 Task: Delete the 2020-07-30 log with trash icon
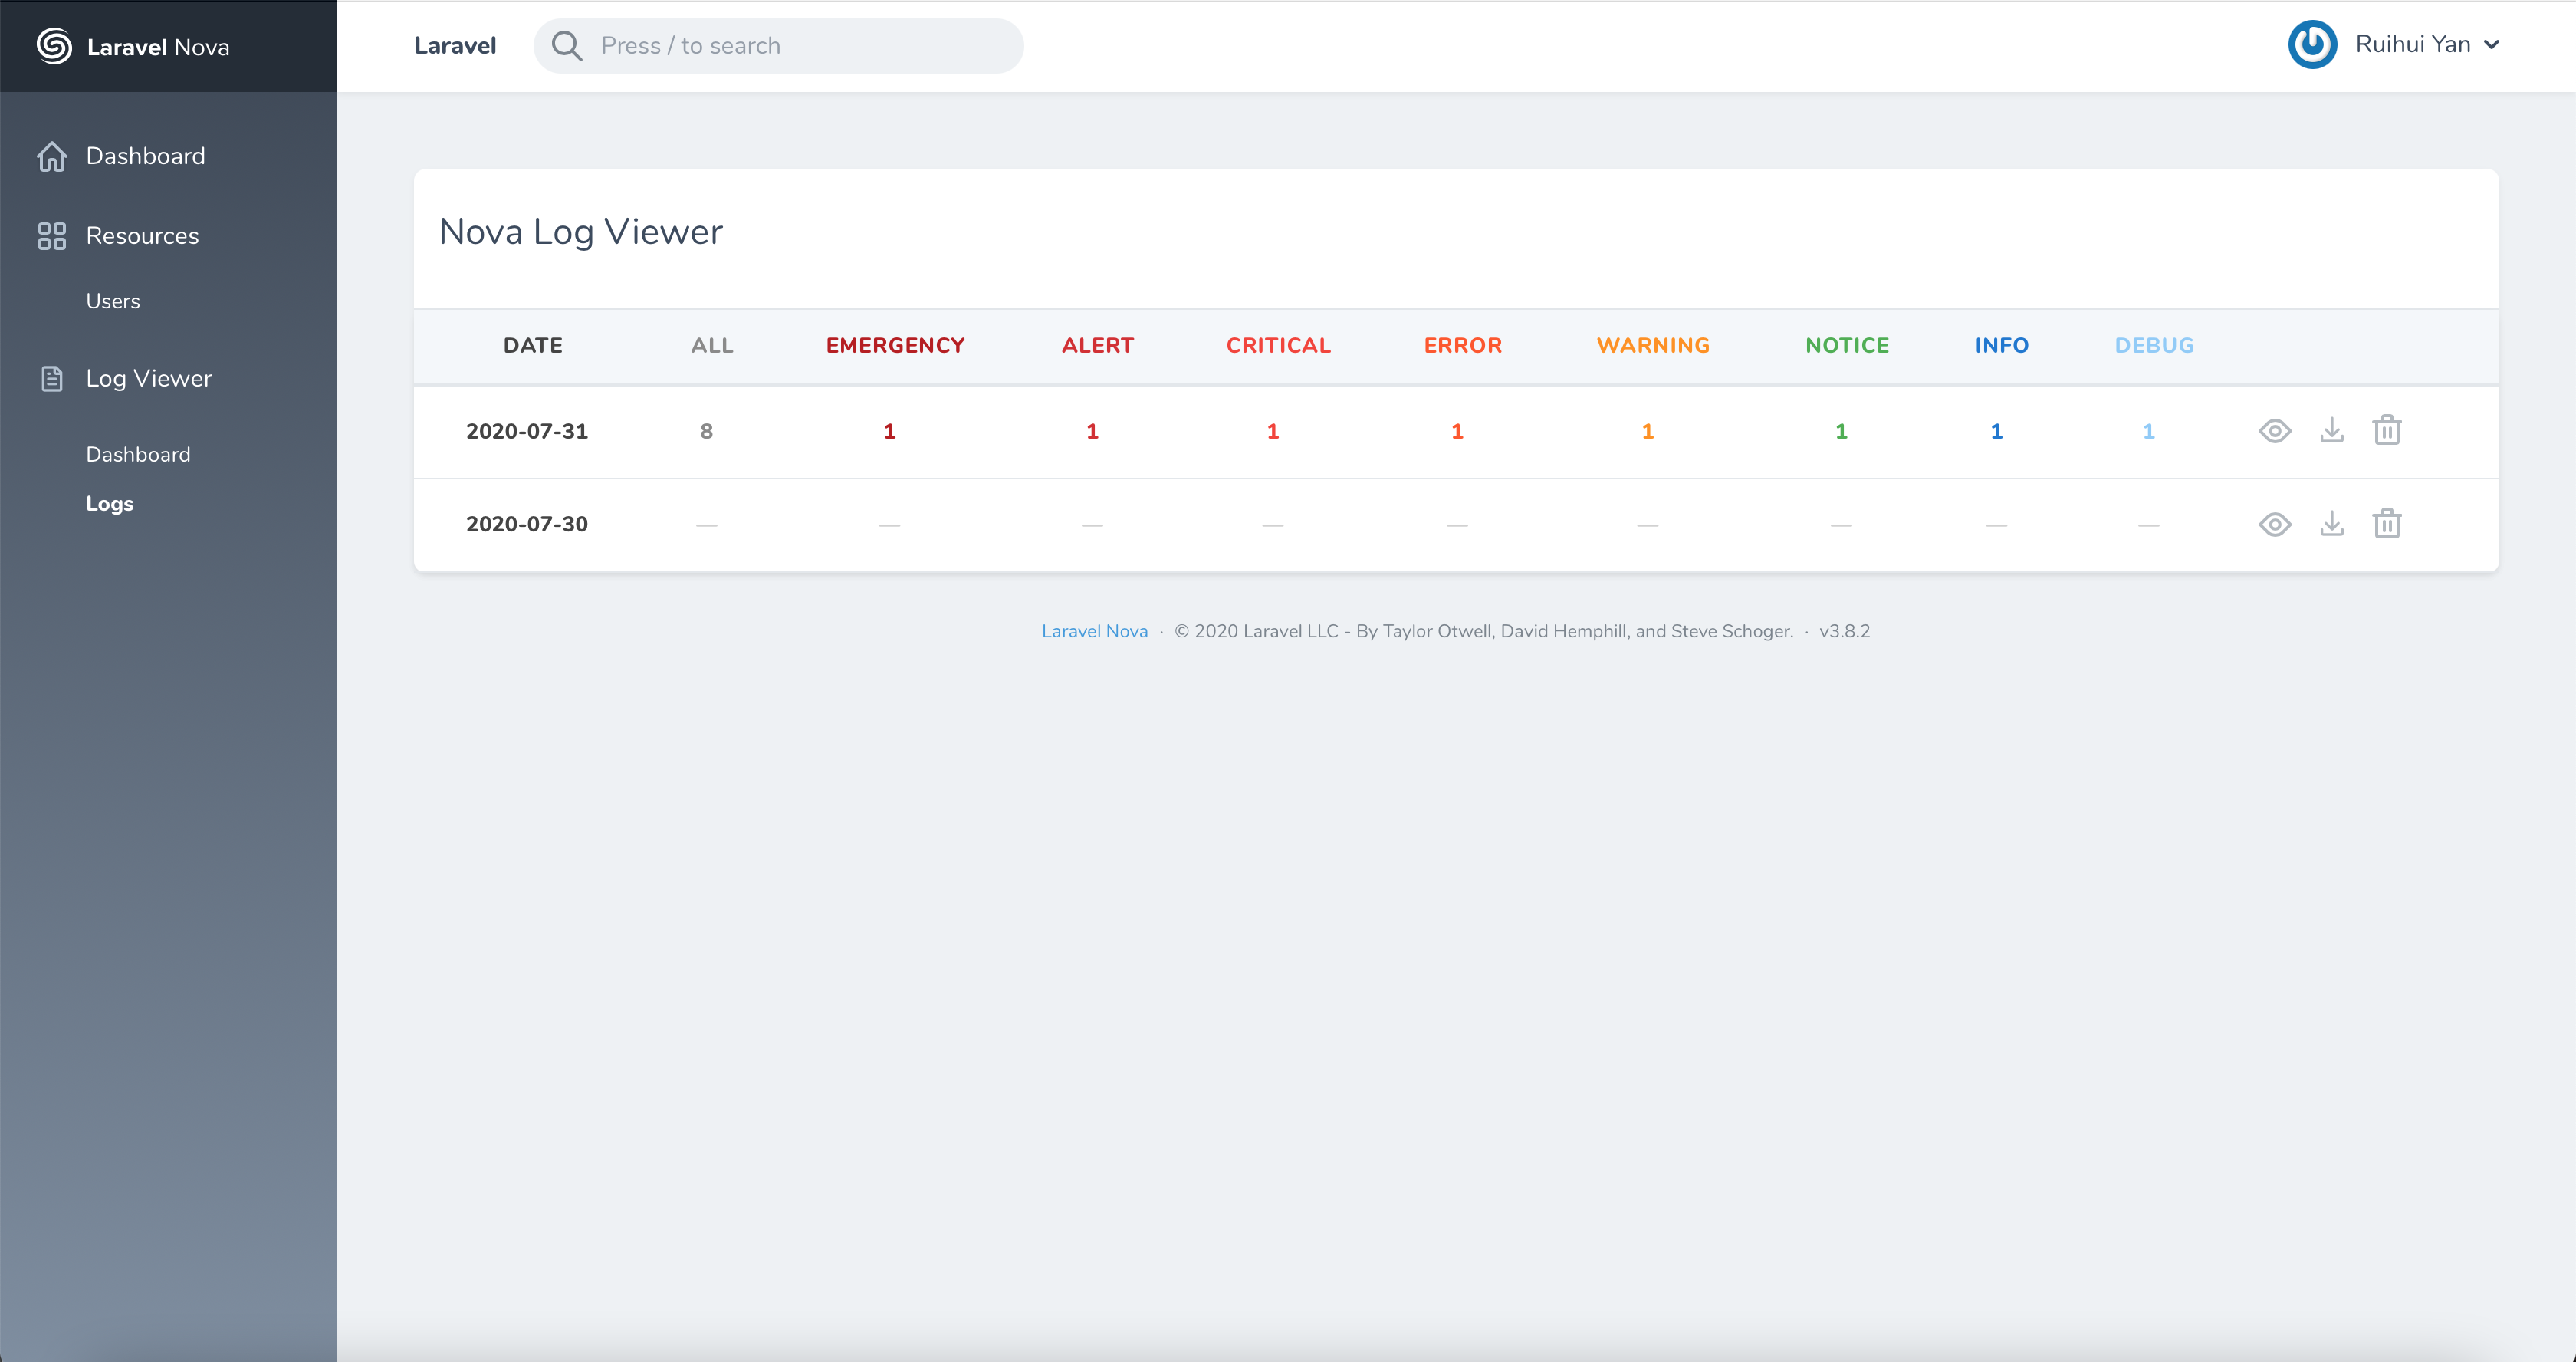pos(2386,524)
